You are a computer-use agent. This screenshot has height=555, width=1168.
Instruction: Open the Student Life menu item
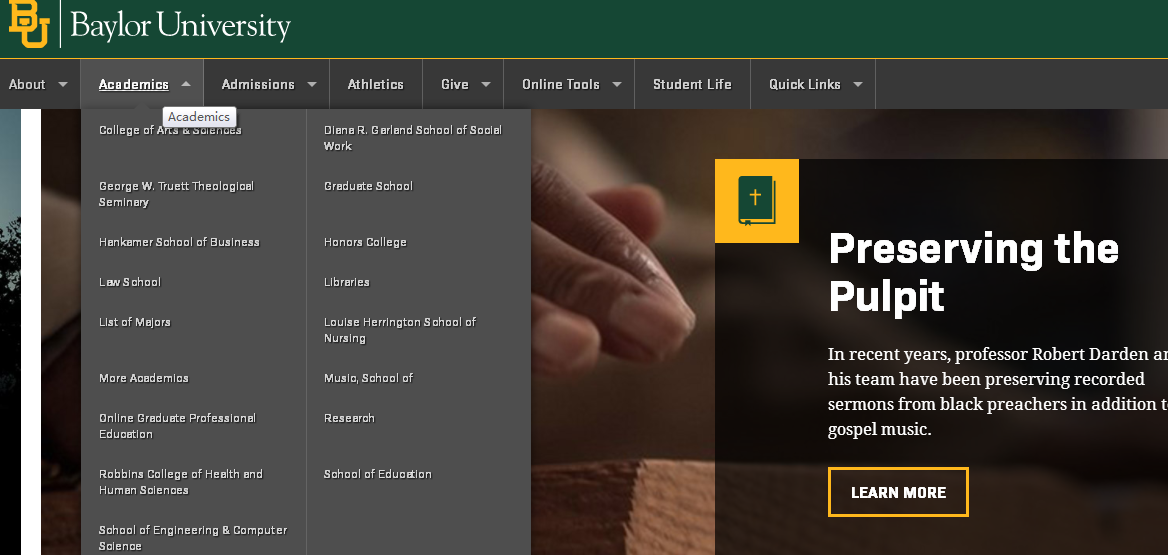coord(692,84)
